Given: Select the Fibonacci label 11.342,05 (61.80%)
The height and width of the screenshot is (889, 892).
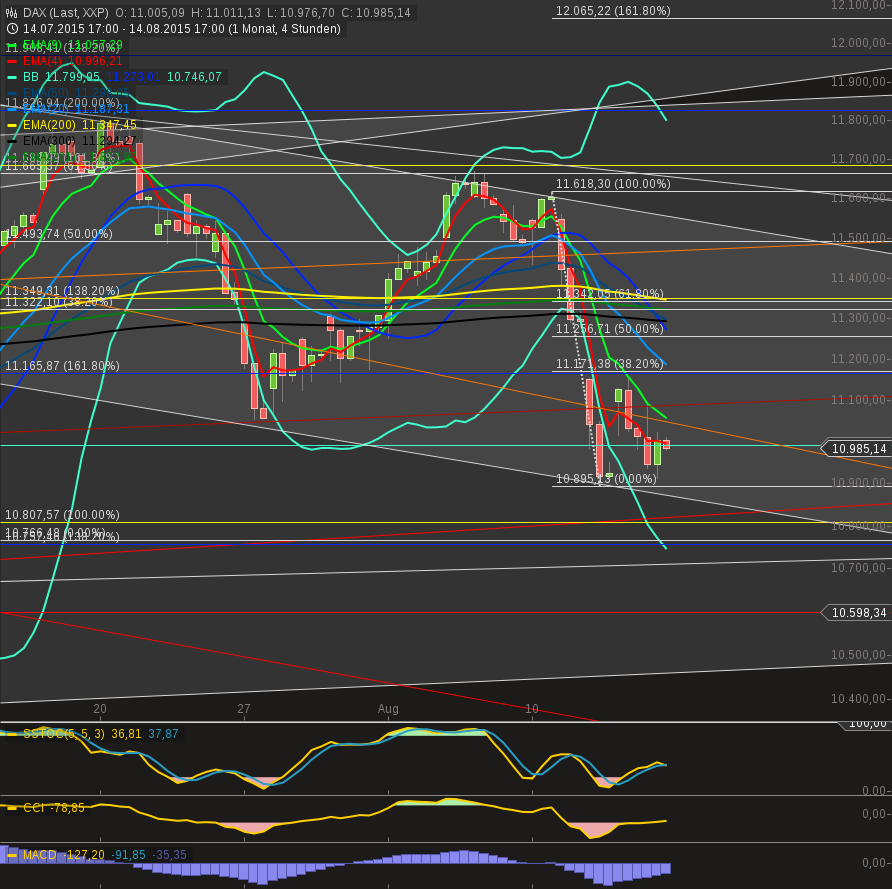Looking at the screenshot, I should 609,293.
